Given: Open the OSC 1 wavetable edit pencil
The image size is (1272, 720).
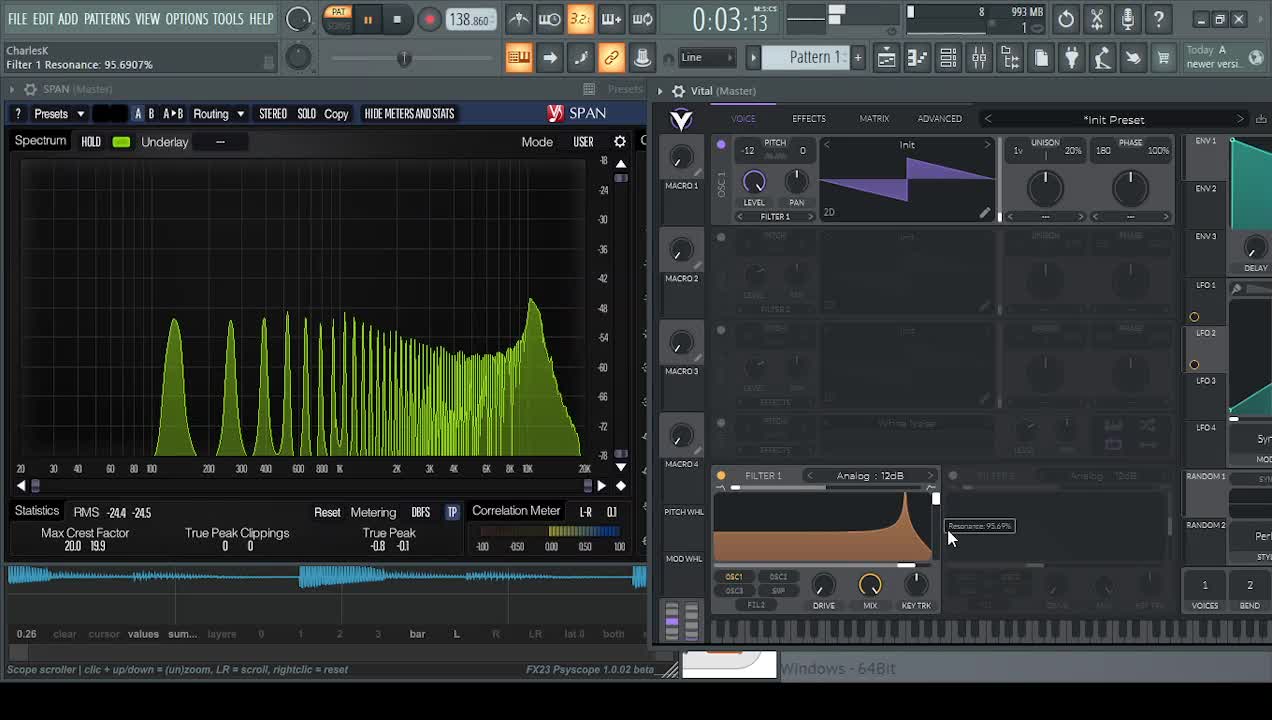Looking at the screenshot, I should tap(984, 213).
